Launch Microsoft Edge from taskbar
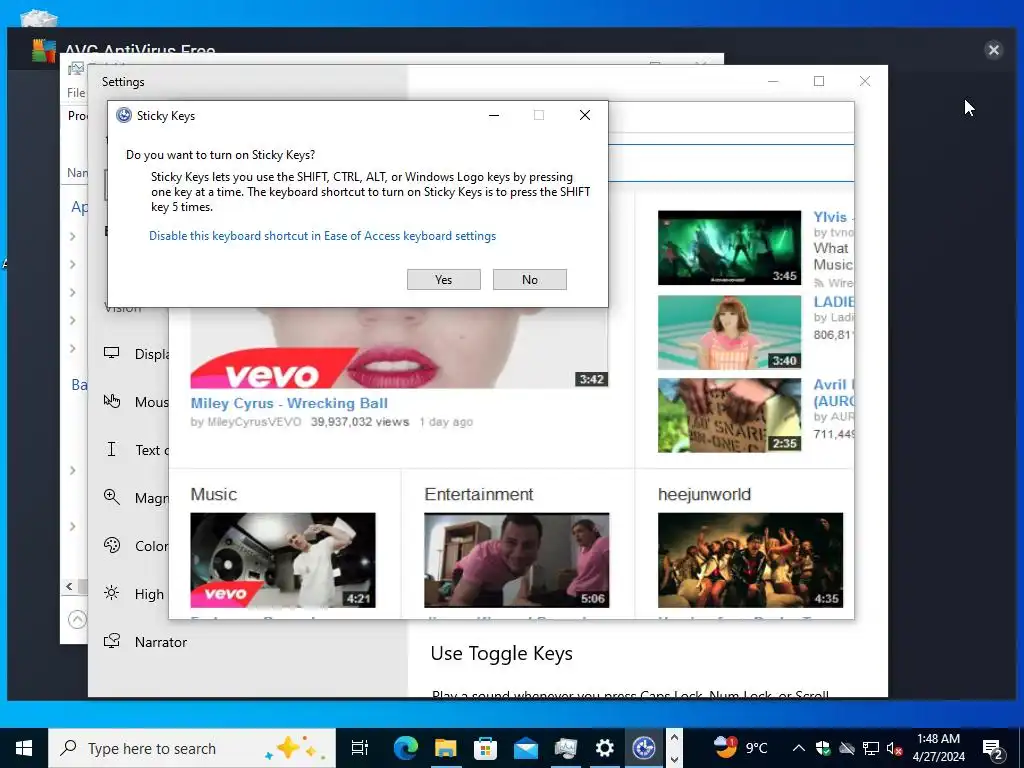 point(405,748)
